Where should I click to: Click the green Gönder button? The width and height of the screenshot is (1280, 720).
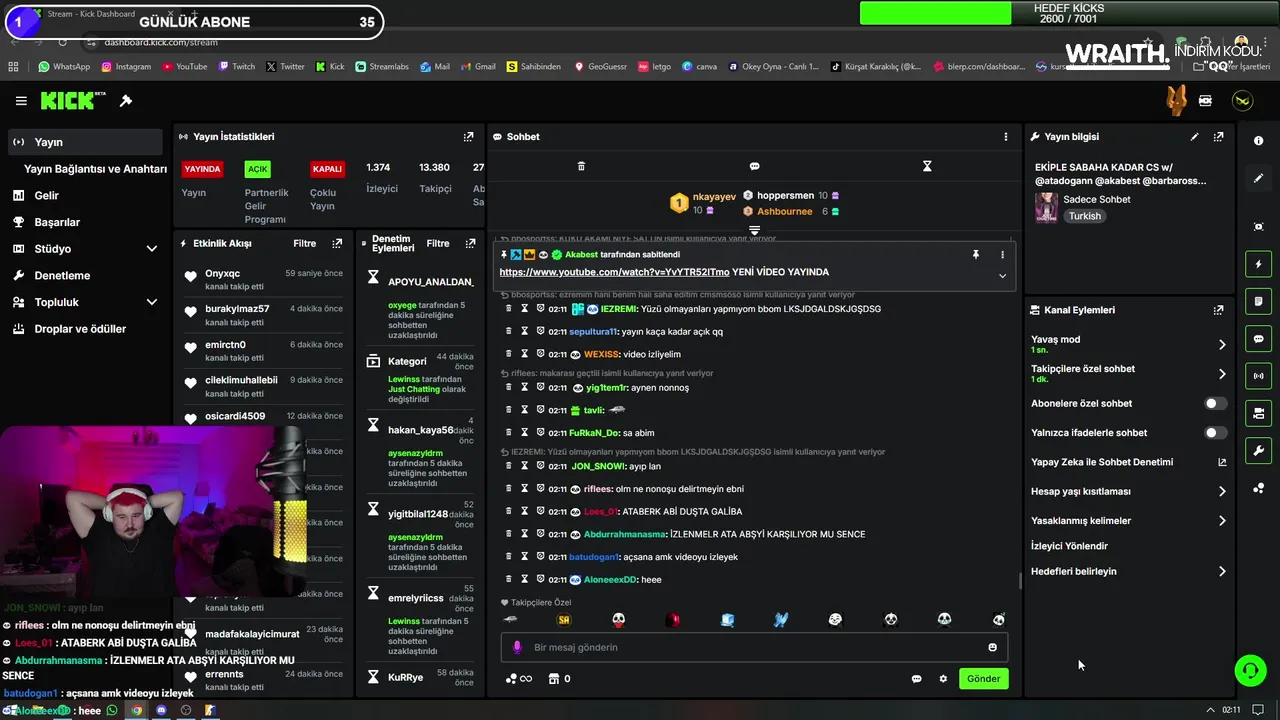pyautogui.click(x=983, y=679)
